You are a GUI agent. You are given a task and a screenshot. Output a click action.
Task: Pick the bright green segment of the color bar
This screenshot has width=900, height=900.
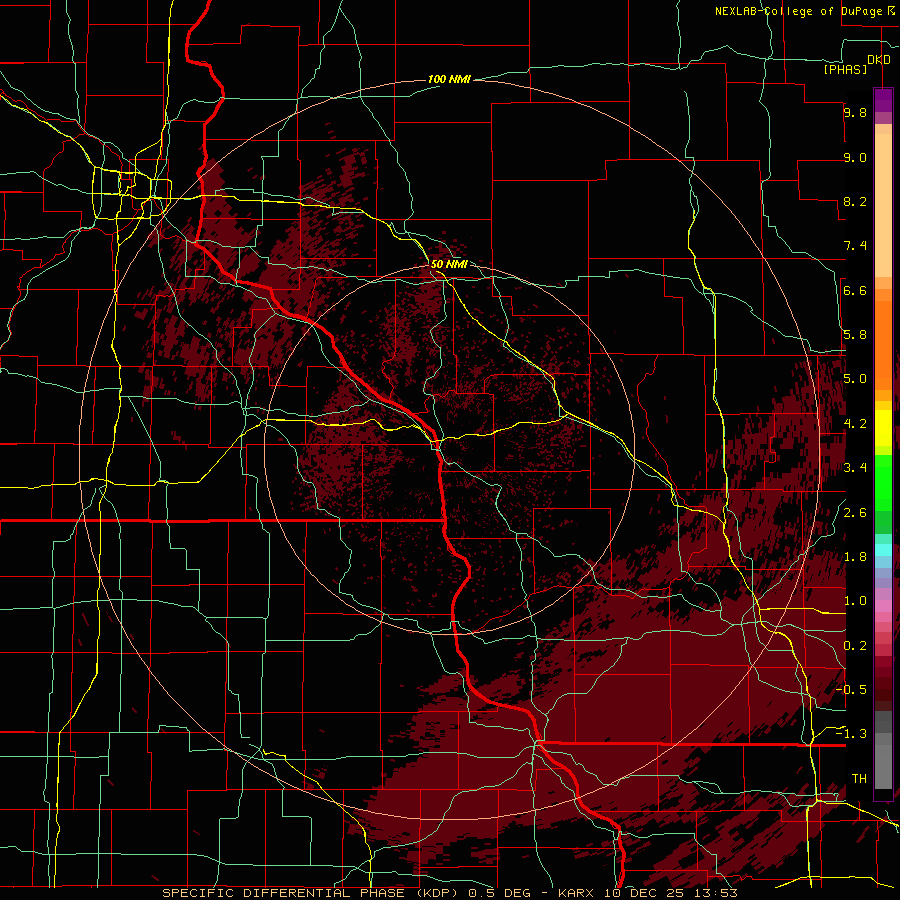pos(883,481)
